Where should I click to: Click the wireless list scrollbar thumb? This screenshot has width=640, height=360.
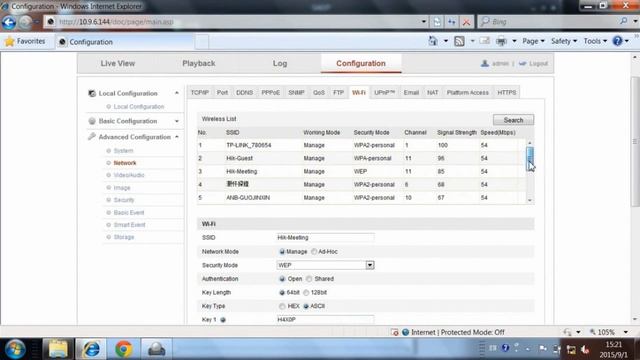pyautogui.click(x=530, y=158)
